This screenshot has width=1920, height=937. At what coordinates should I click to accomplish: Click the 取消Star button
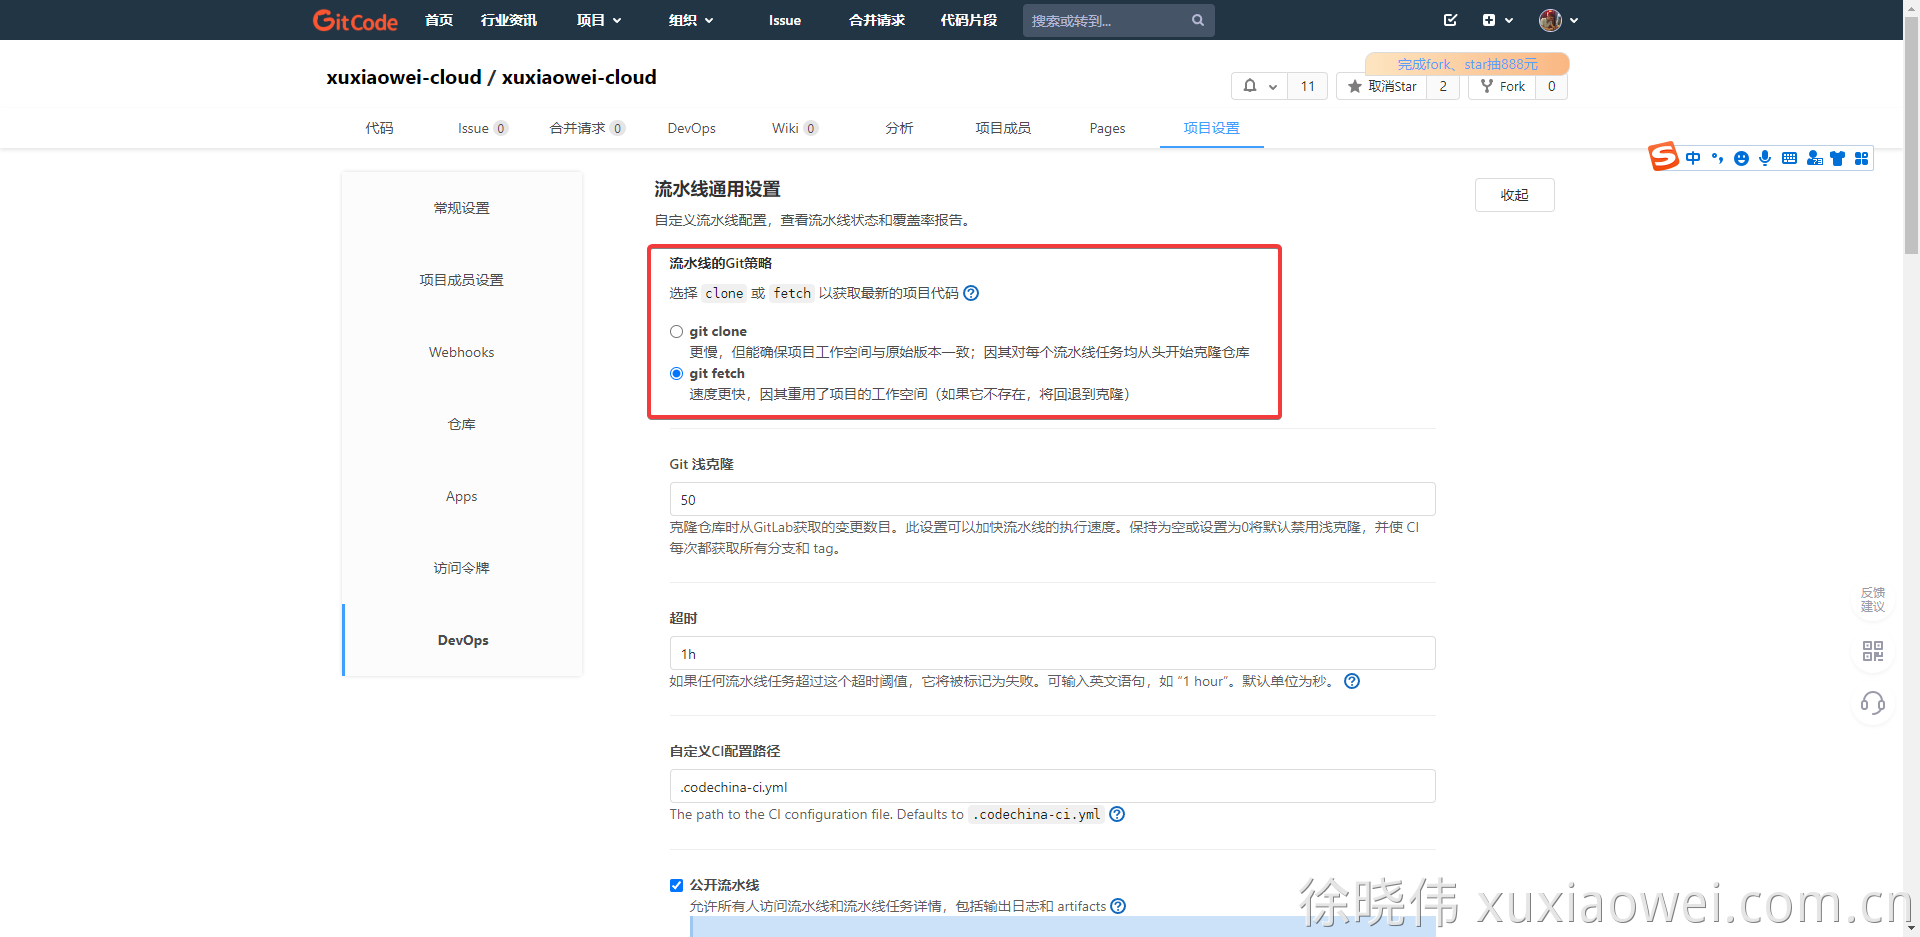click(x=1382, y=86)
